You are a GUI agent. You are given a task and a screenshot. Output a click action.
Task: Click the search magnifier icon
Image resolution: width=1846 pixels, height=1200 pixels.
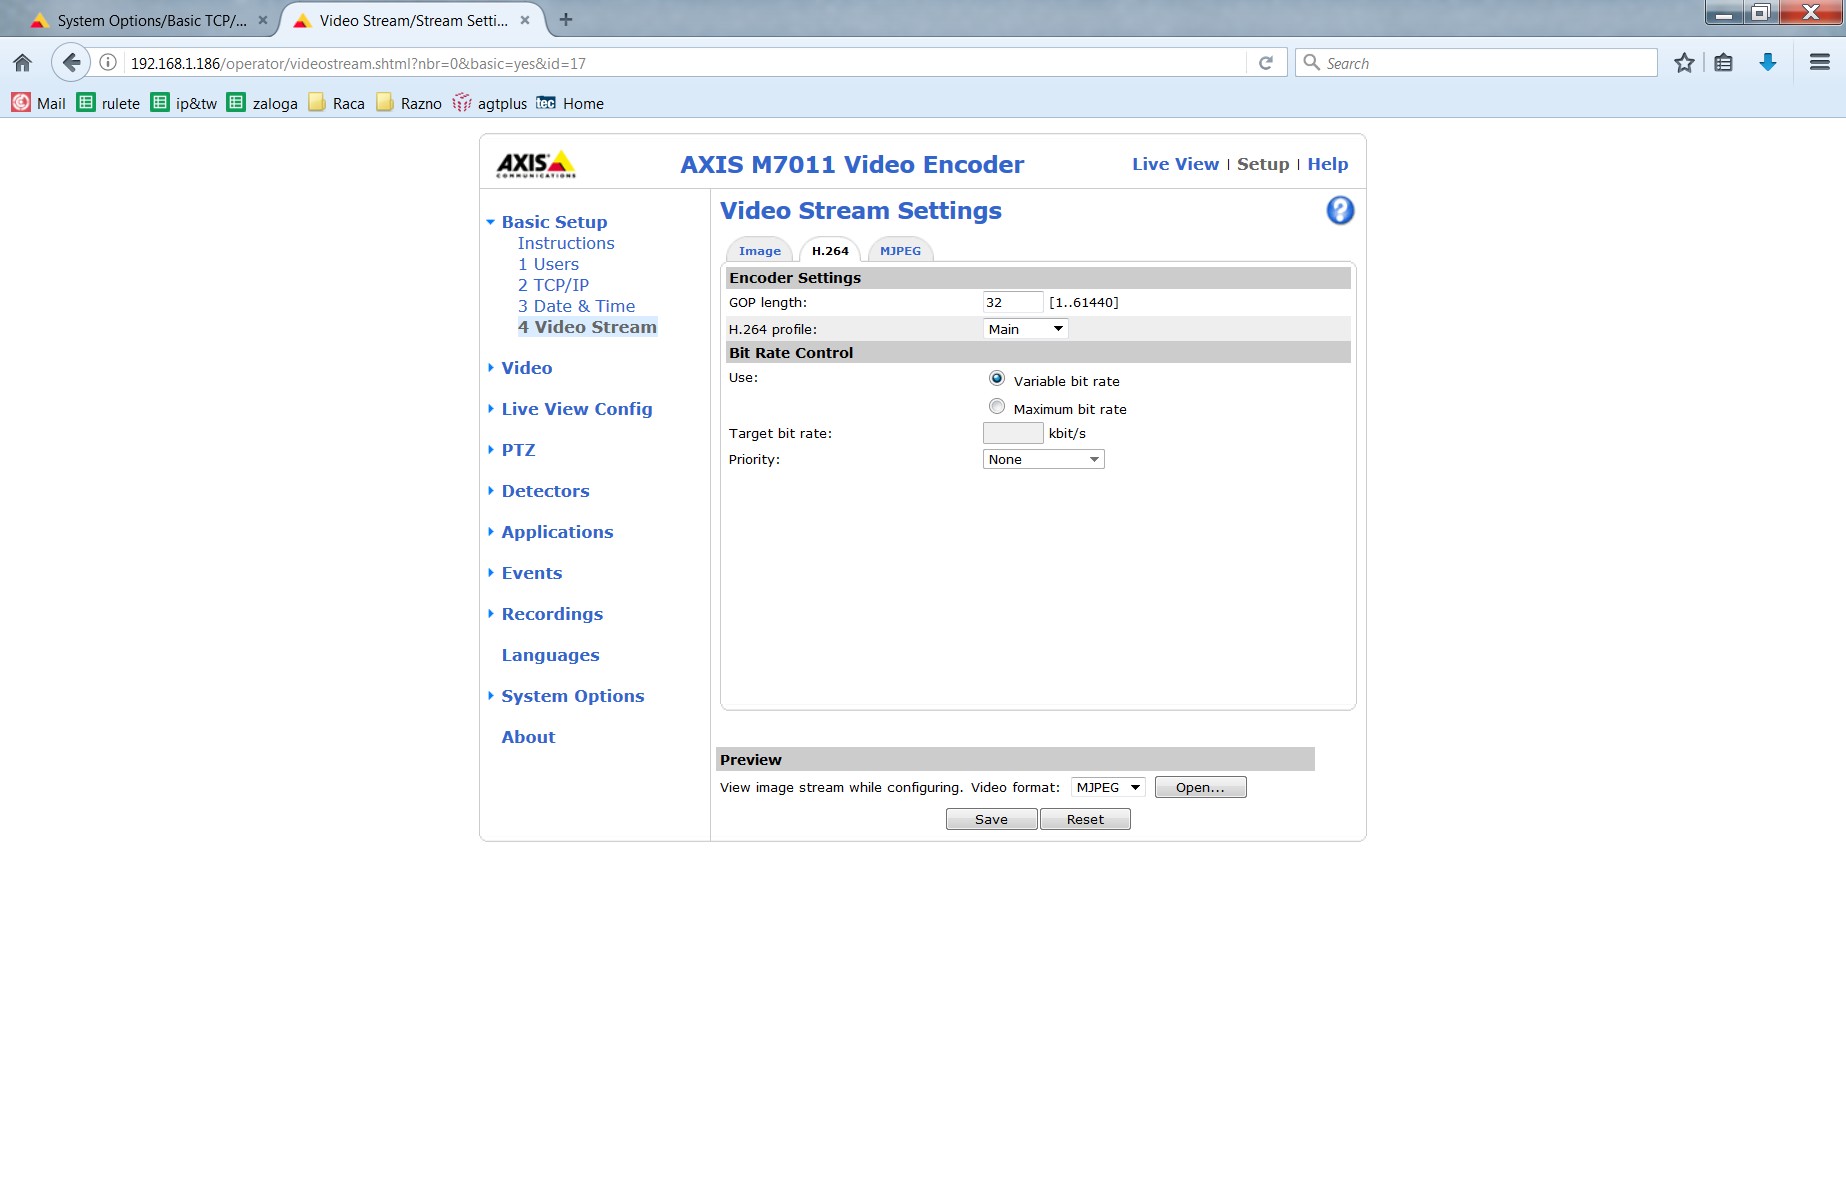[x=1311, y=63]
